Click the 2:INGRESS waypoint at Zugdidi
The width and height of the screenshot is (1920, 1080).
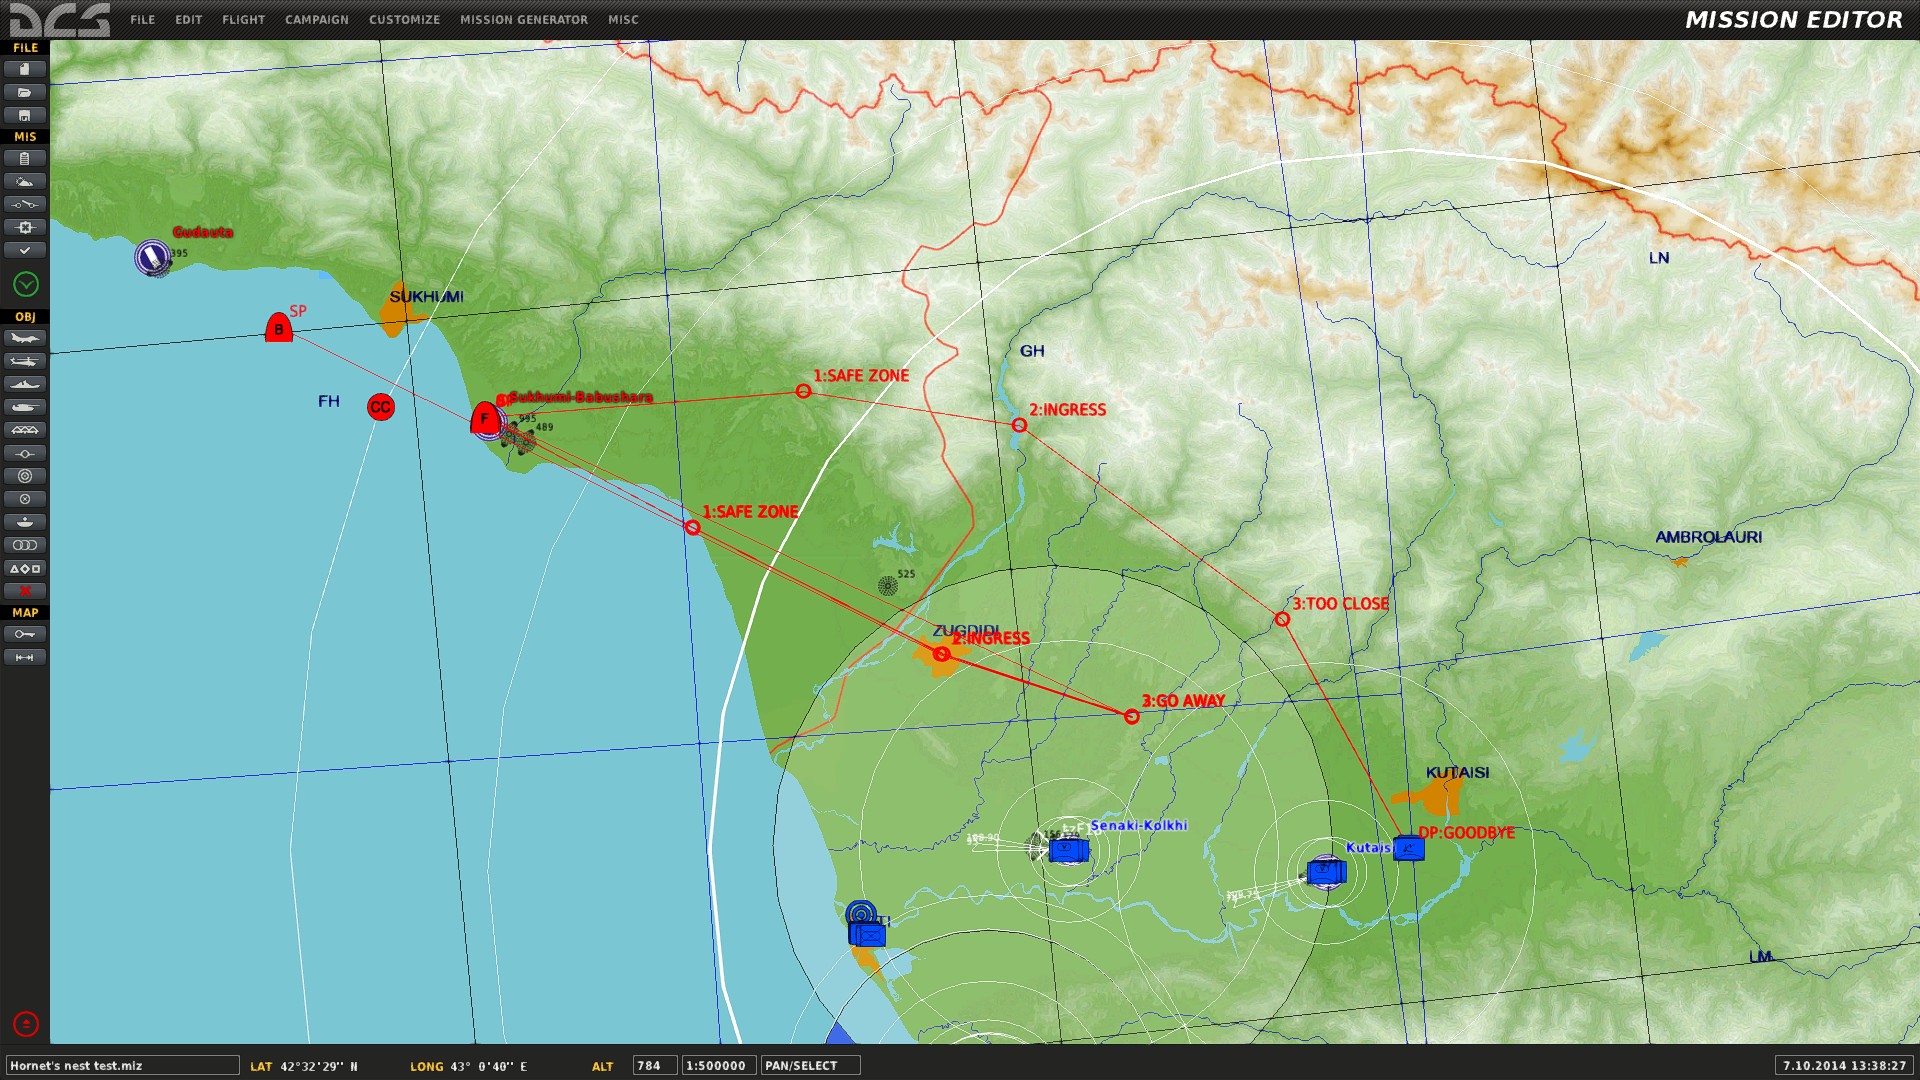(942, 654)
